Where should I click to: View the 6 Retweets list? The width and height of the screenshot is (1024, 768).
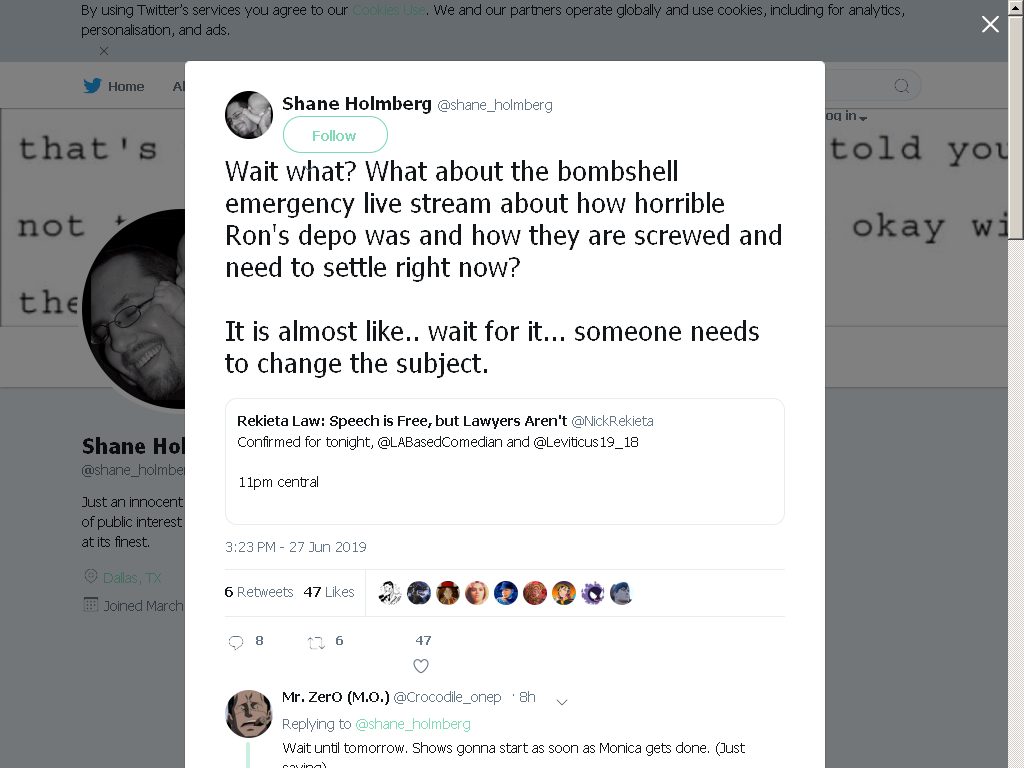tap(259, 592)
